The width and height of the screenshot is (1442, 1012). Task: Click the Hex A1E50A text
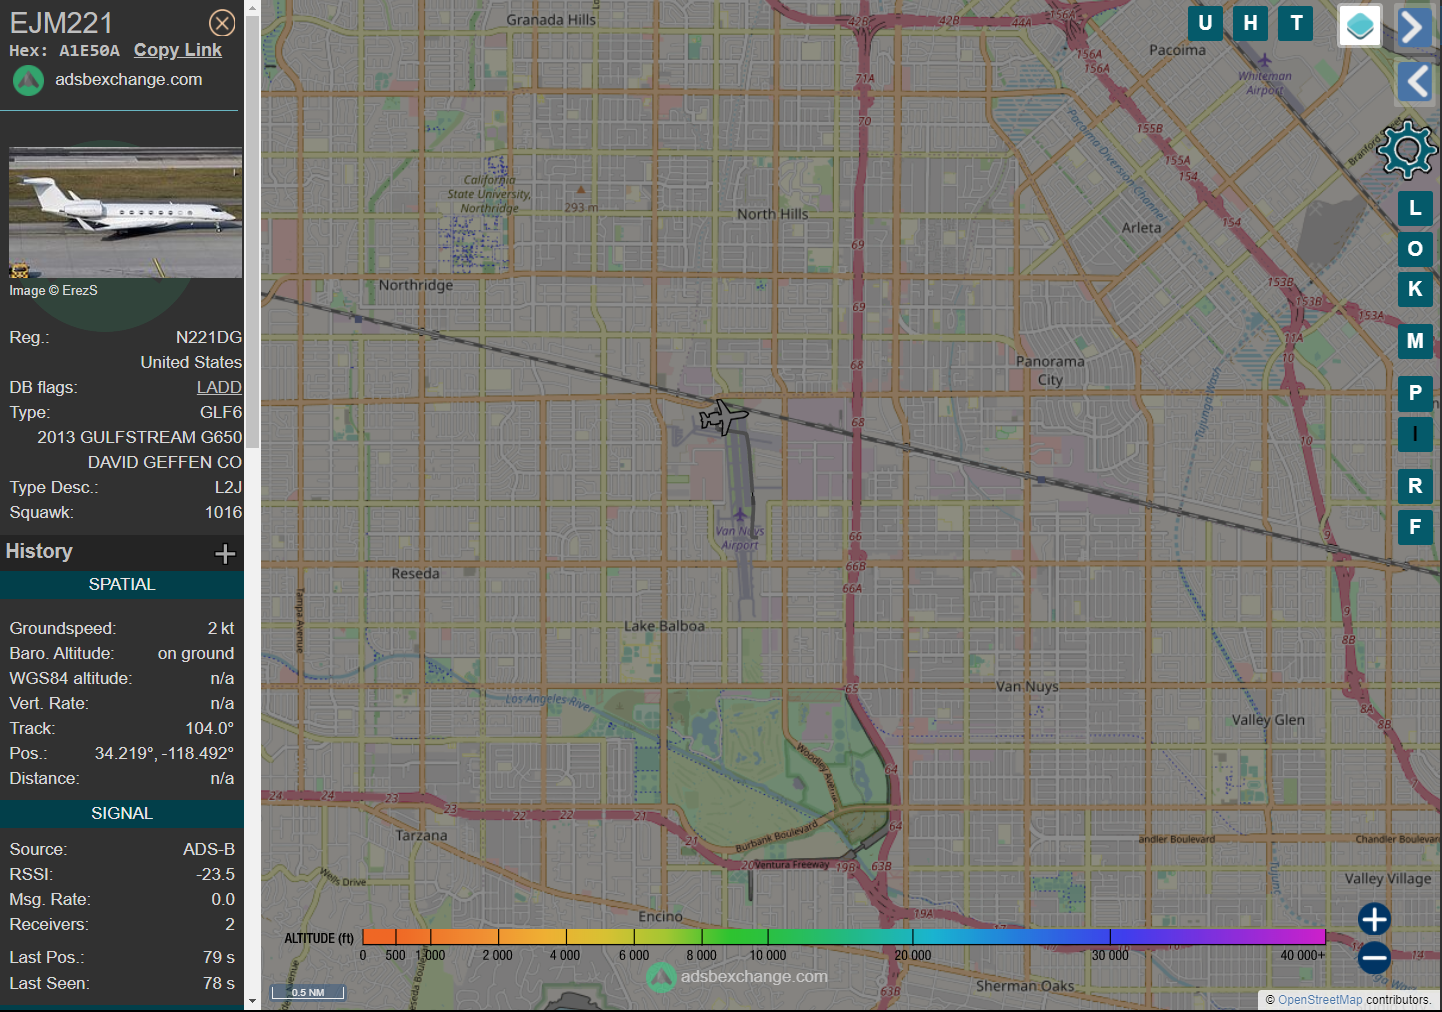tap(64, 51)
